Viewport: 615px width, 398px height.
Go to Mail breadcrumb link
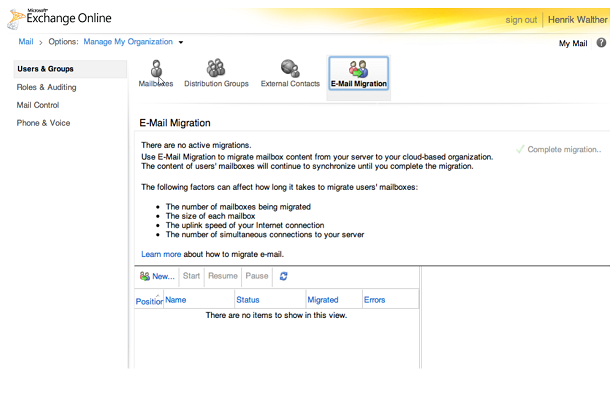(x=26, y=42)
